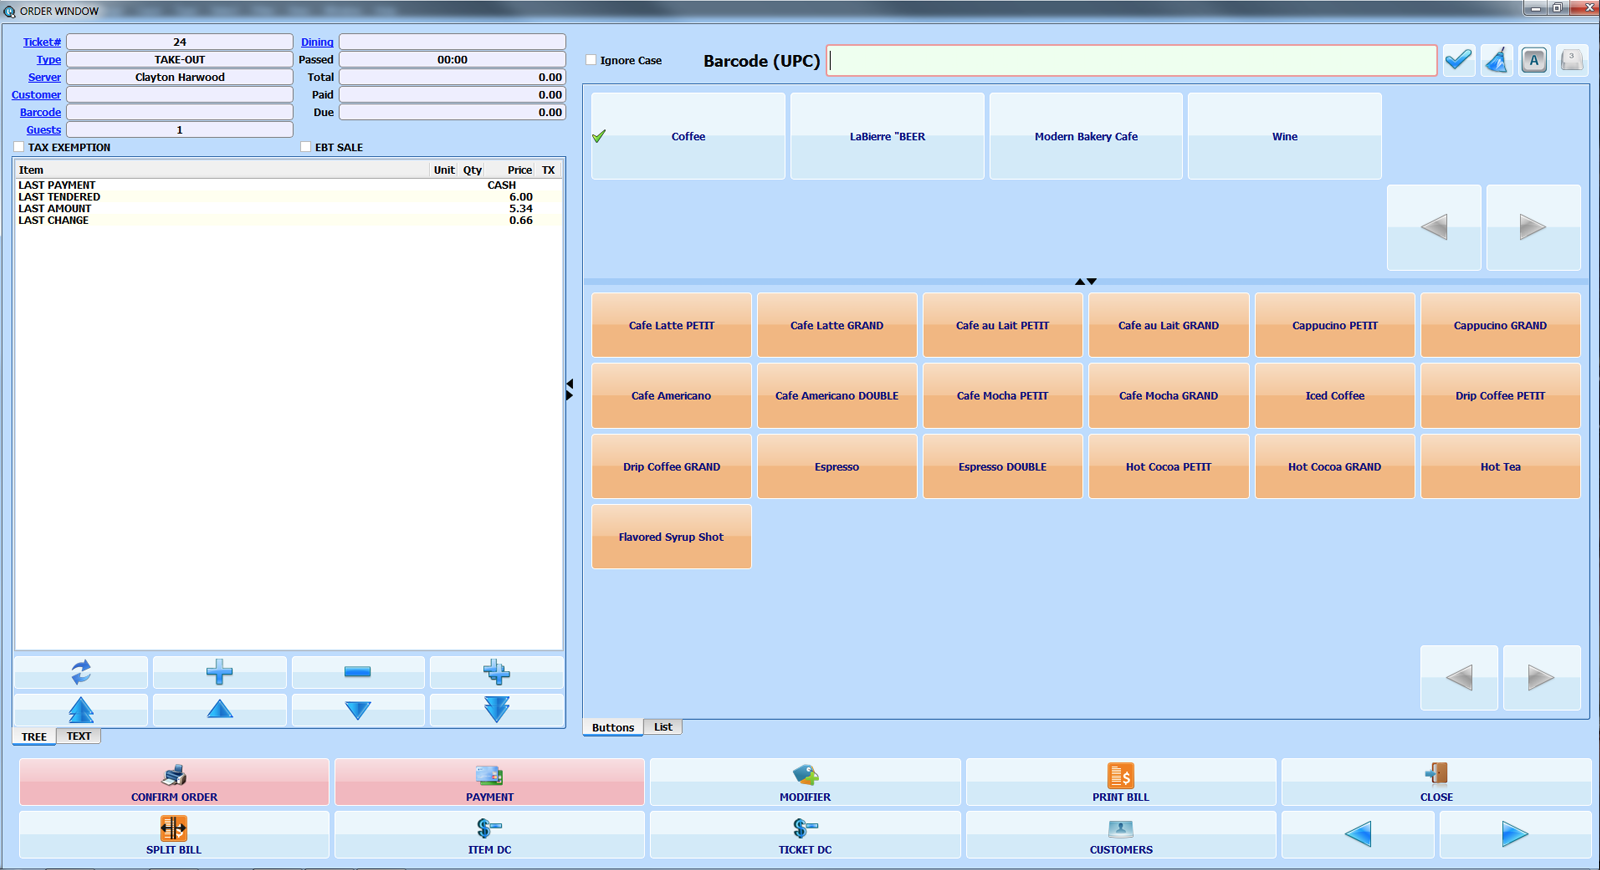1600x870 pixels.
Task: Switch to the TEXT tab
Action: pos(79,736)
